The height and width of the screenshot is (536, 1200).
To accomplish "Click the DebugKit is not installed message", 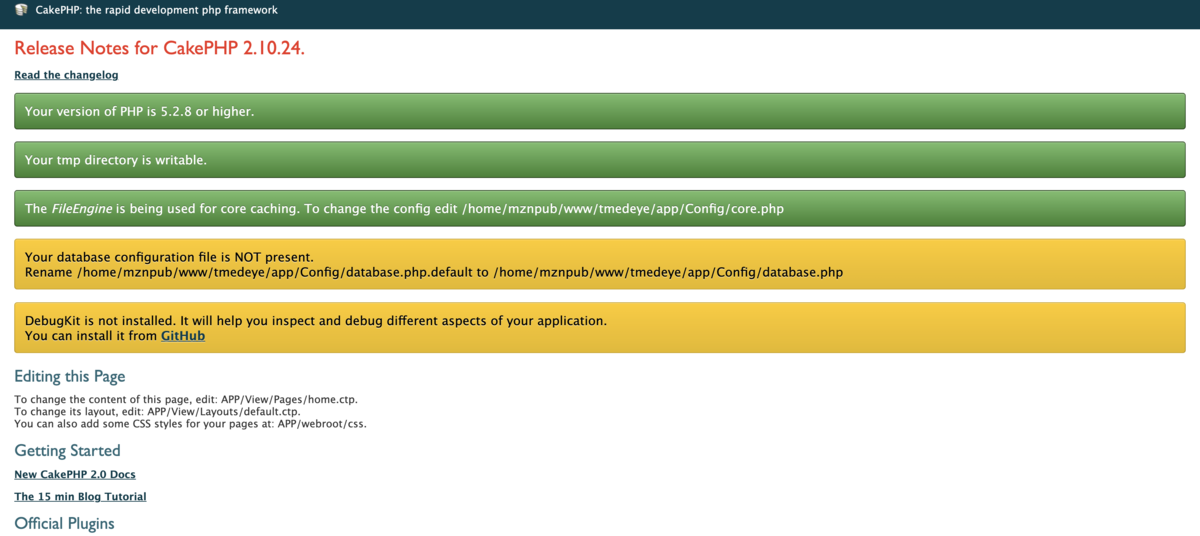I will 316,321.
